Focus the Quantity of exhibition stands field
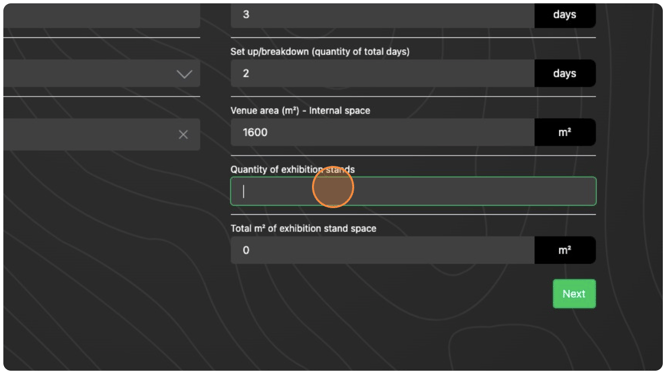The height and width of the screenshot is (375, 670). [413, 191]
